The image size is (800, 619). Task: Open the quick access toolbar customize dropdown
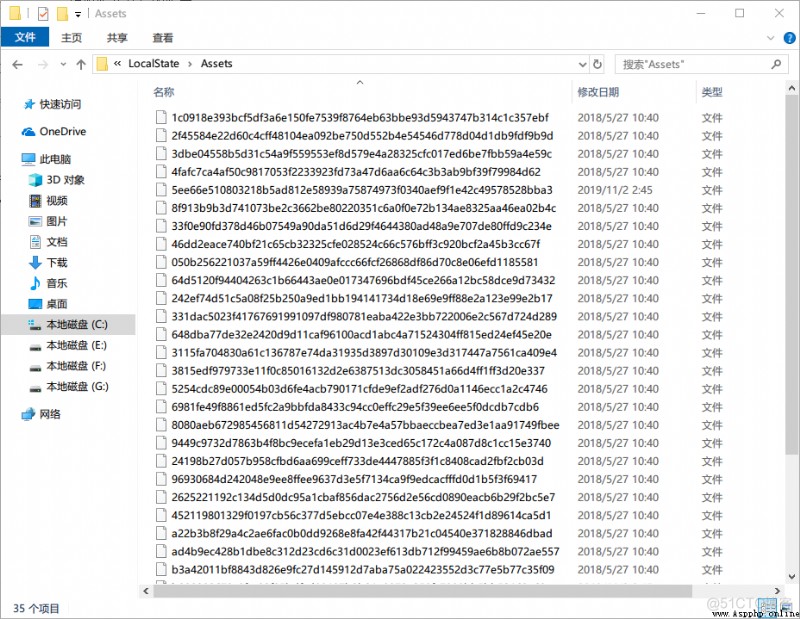pos(78,14)
